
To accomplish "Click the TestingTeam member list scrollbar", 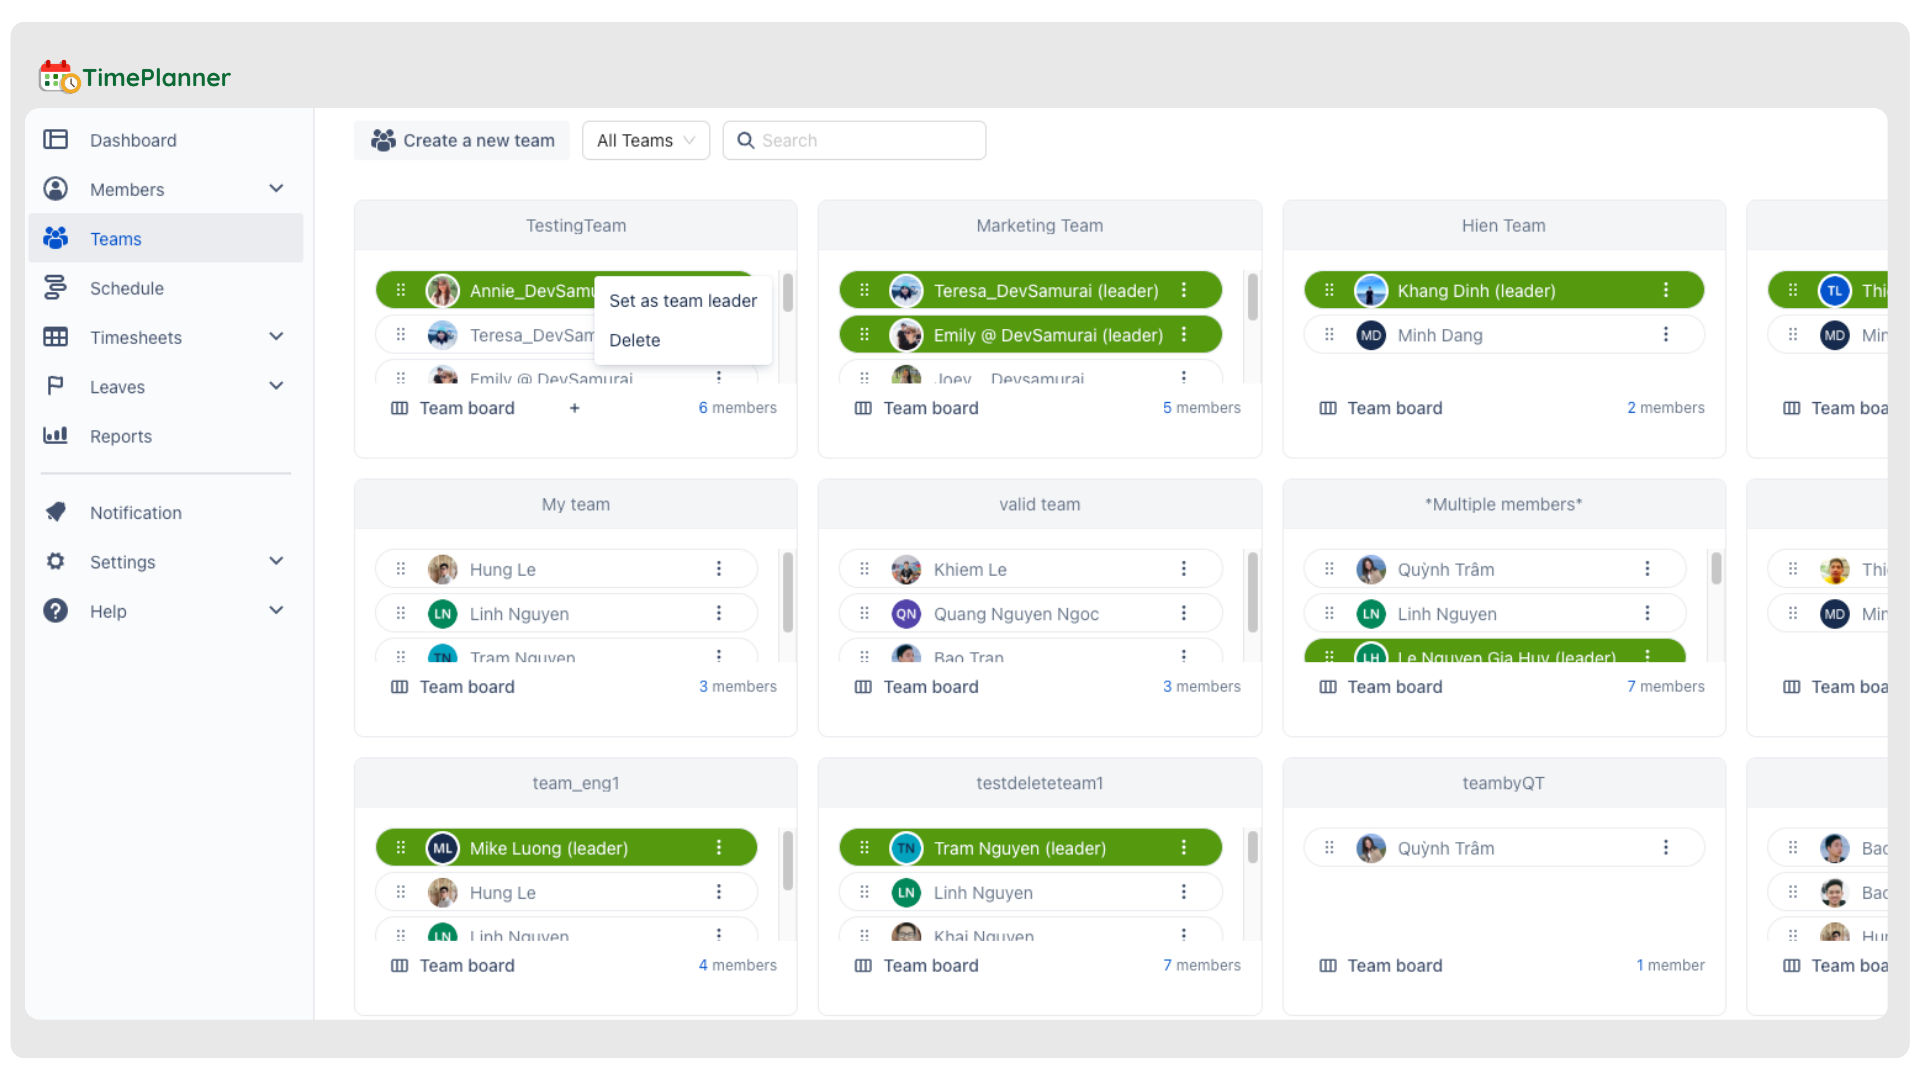I will 788,294.
